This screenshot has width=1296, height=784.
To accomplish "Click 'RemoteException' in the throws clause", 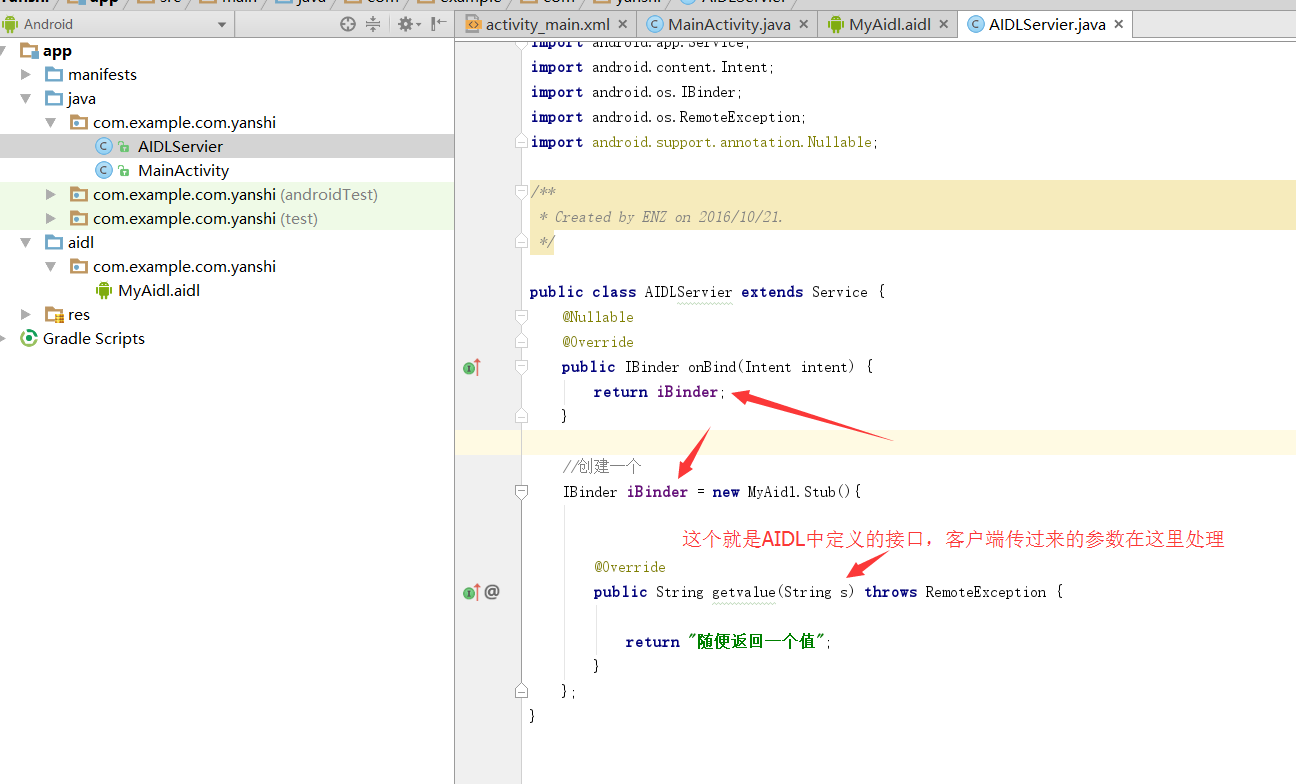I will 986,592.
